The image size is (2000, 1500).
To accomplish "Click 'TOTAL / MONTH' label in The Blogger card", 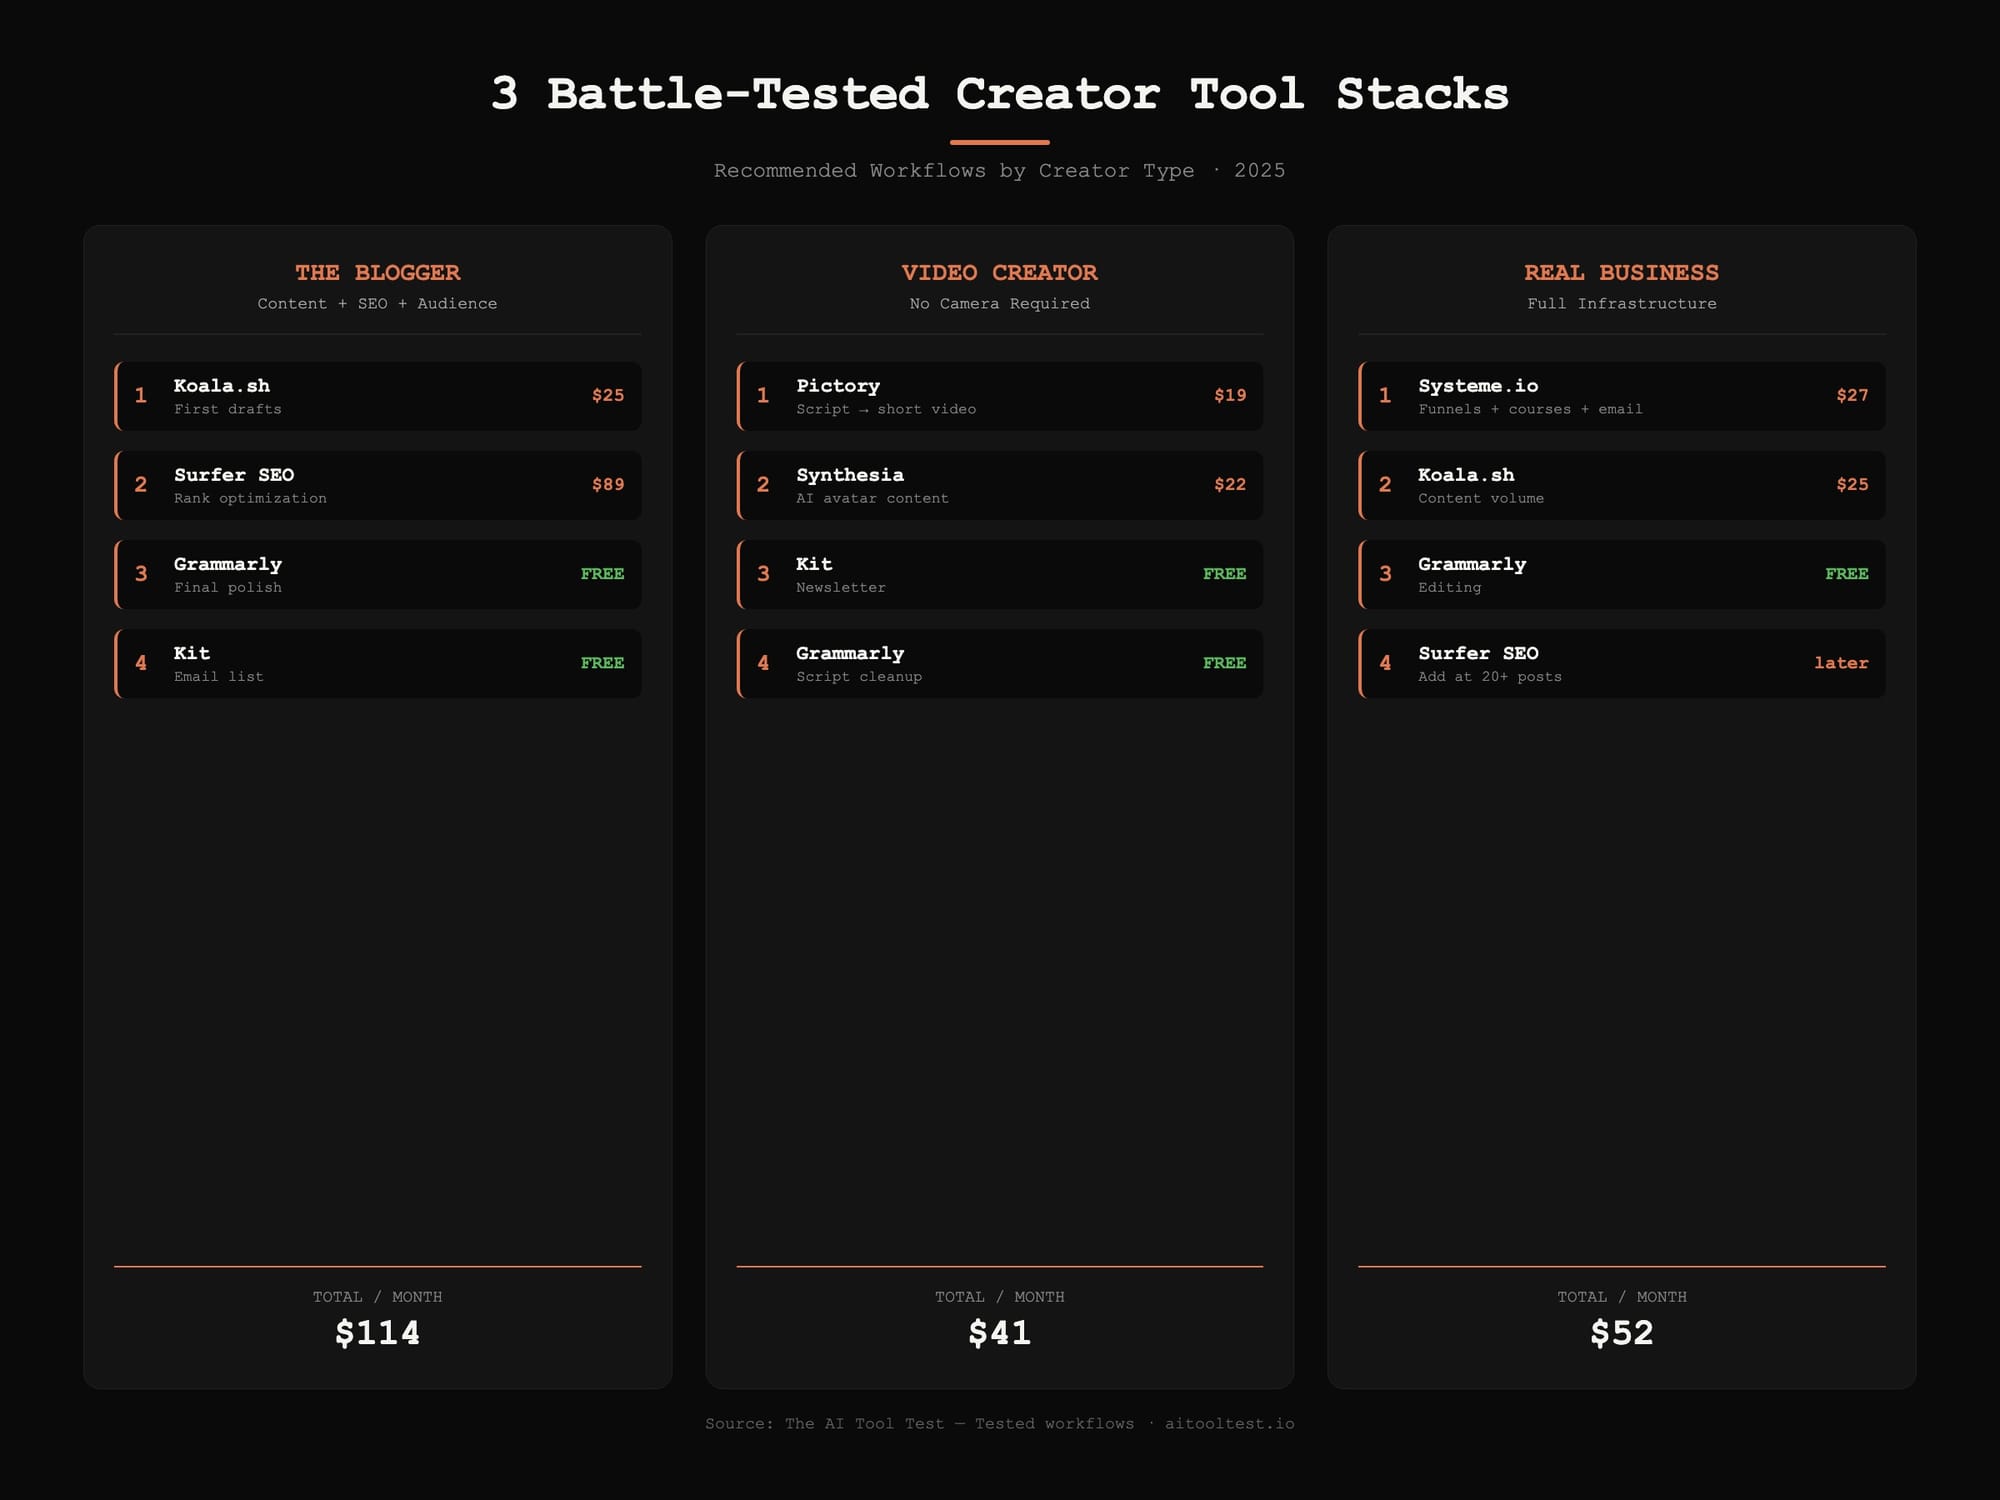I will [x=378, y=1297].
